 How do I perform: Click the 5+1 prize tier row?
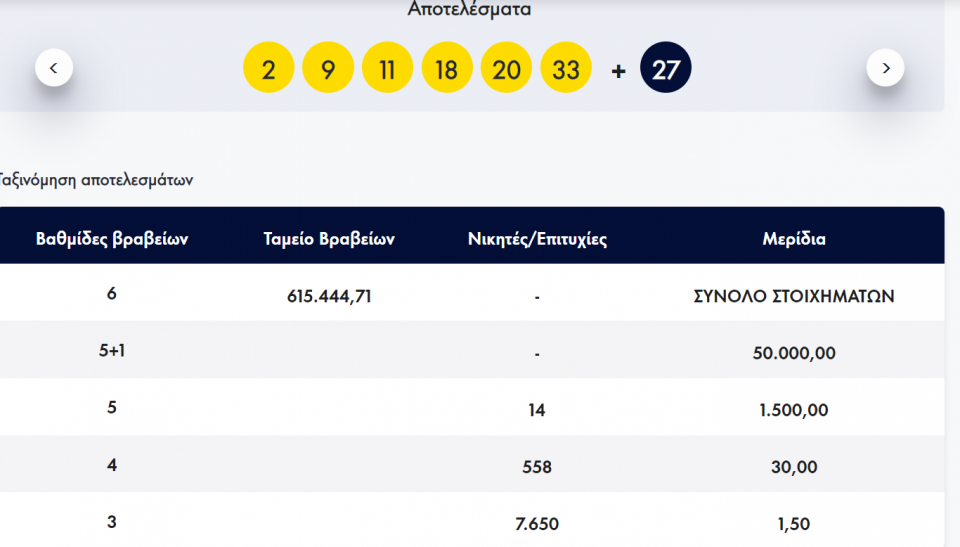coord(112,353)
